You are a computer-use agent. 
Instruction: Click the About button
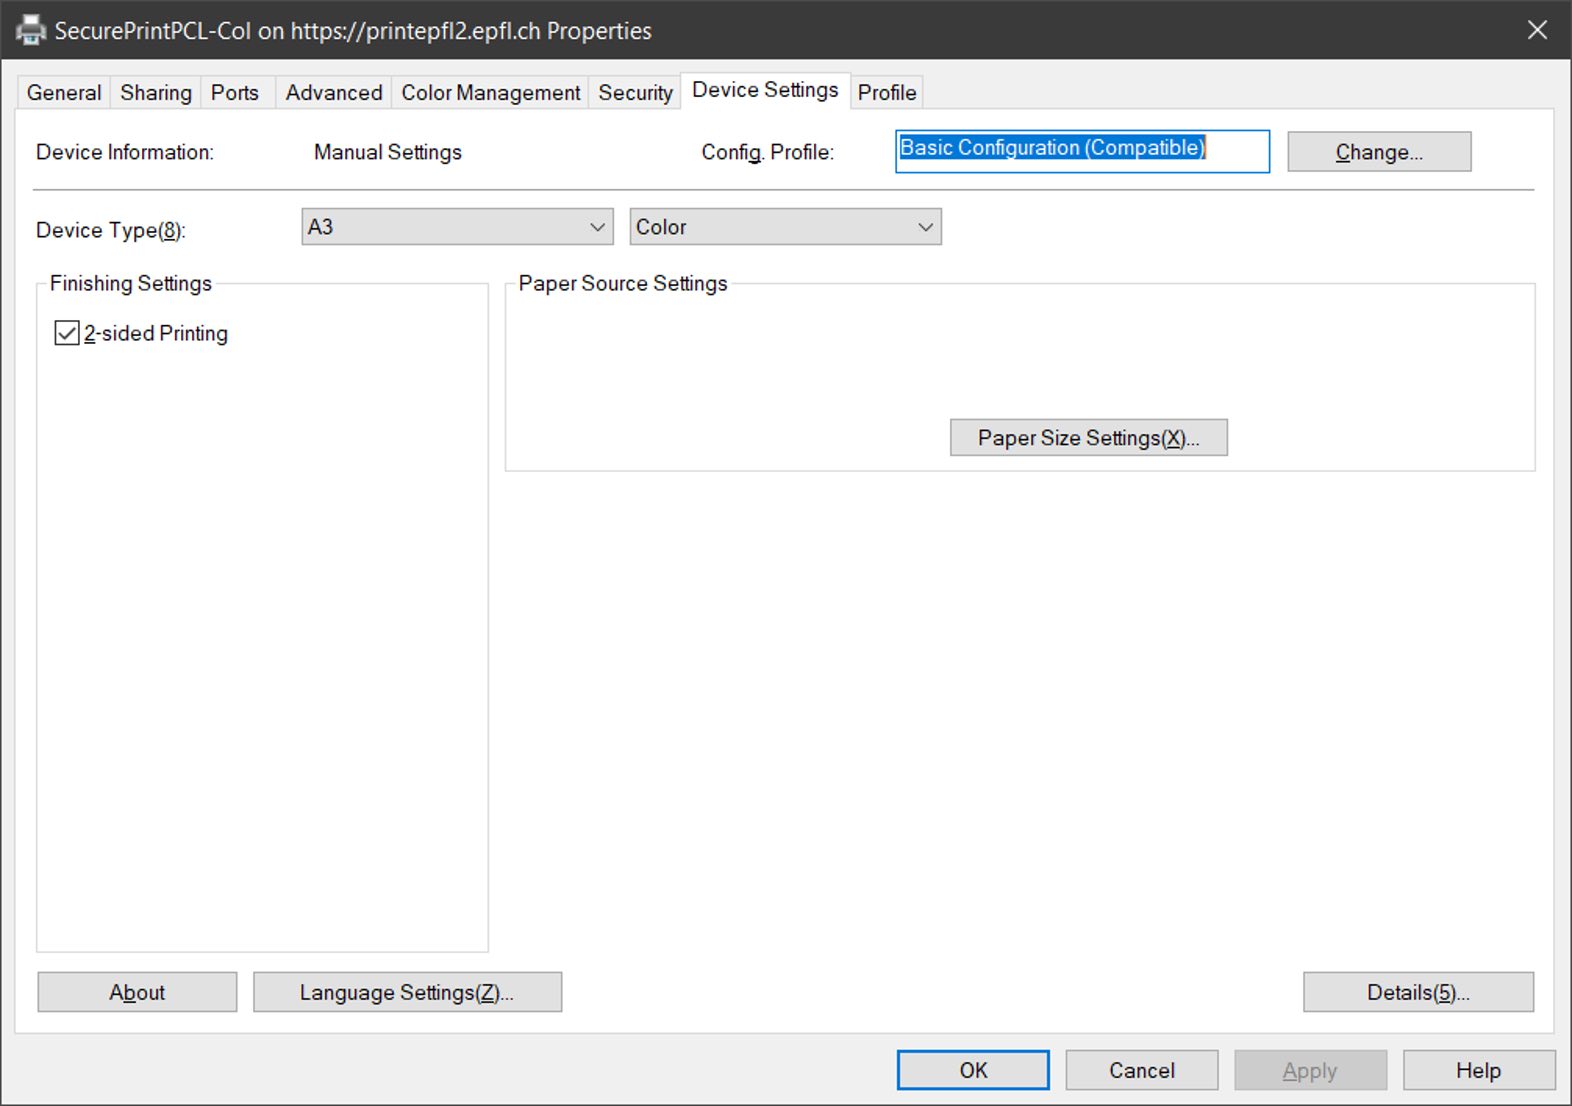click(x=137, y=992)
